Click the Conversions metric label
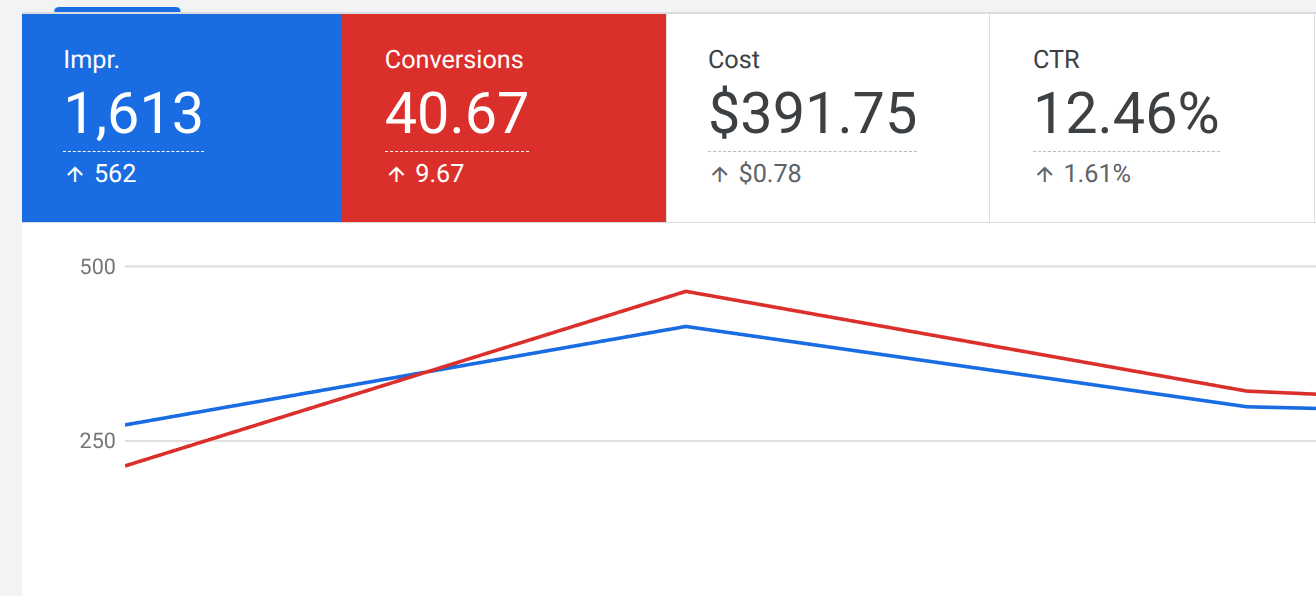The width and height of the screenshot is (1316, 596). tap(455, 59)
